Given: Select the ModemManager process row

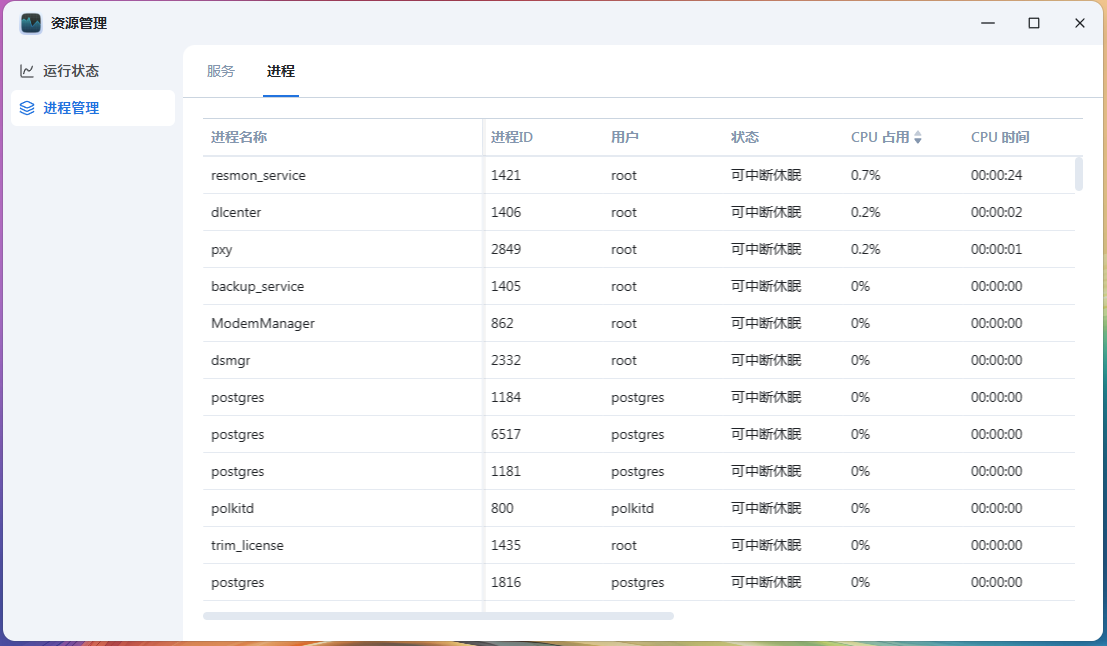Looking at the screenshot, I should click(263, 323).
